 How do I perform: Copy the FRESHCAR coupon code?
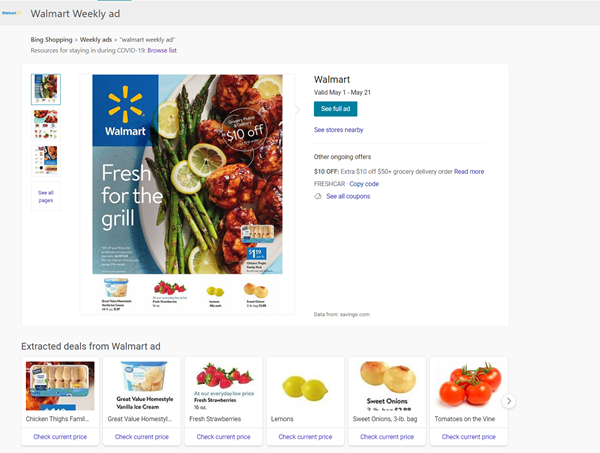pyautogui.click(x=364, y=184)
